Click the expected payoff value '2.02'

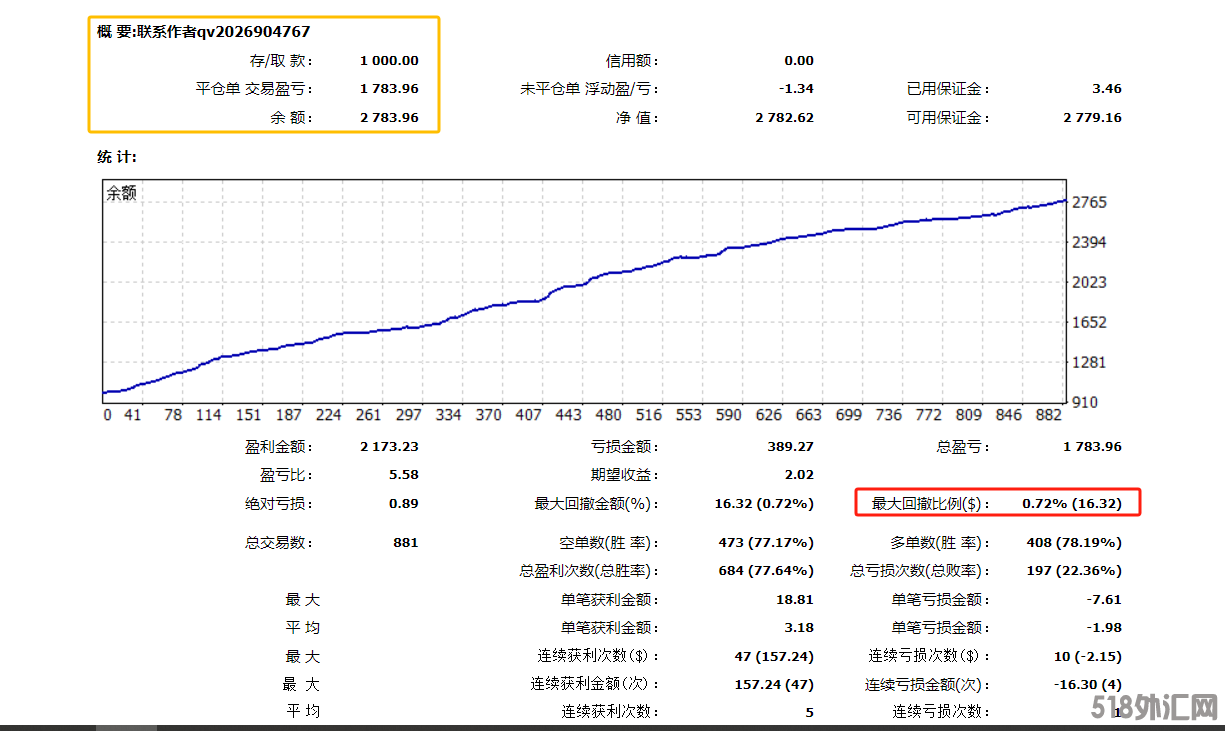pos(799,475)
